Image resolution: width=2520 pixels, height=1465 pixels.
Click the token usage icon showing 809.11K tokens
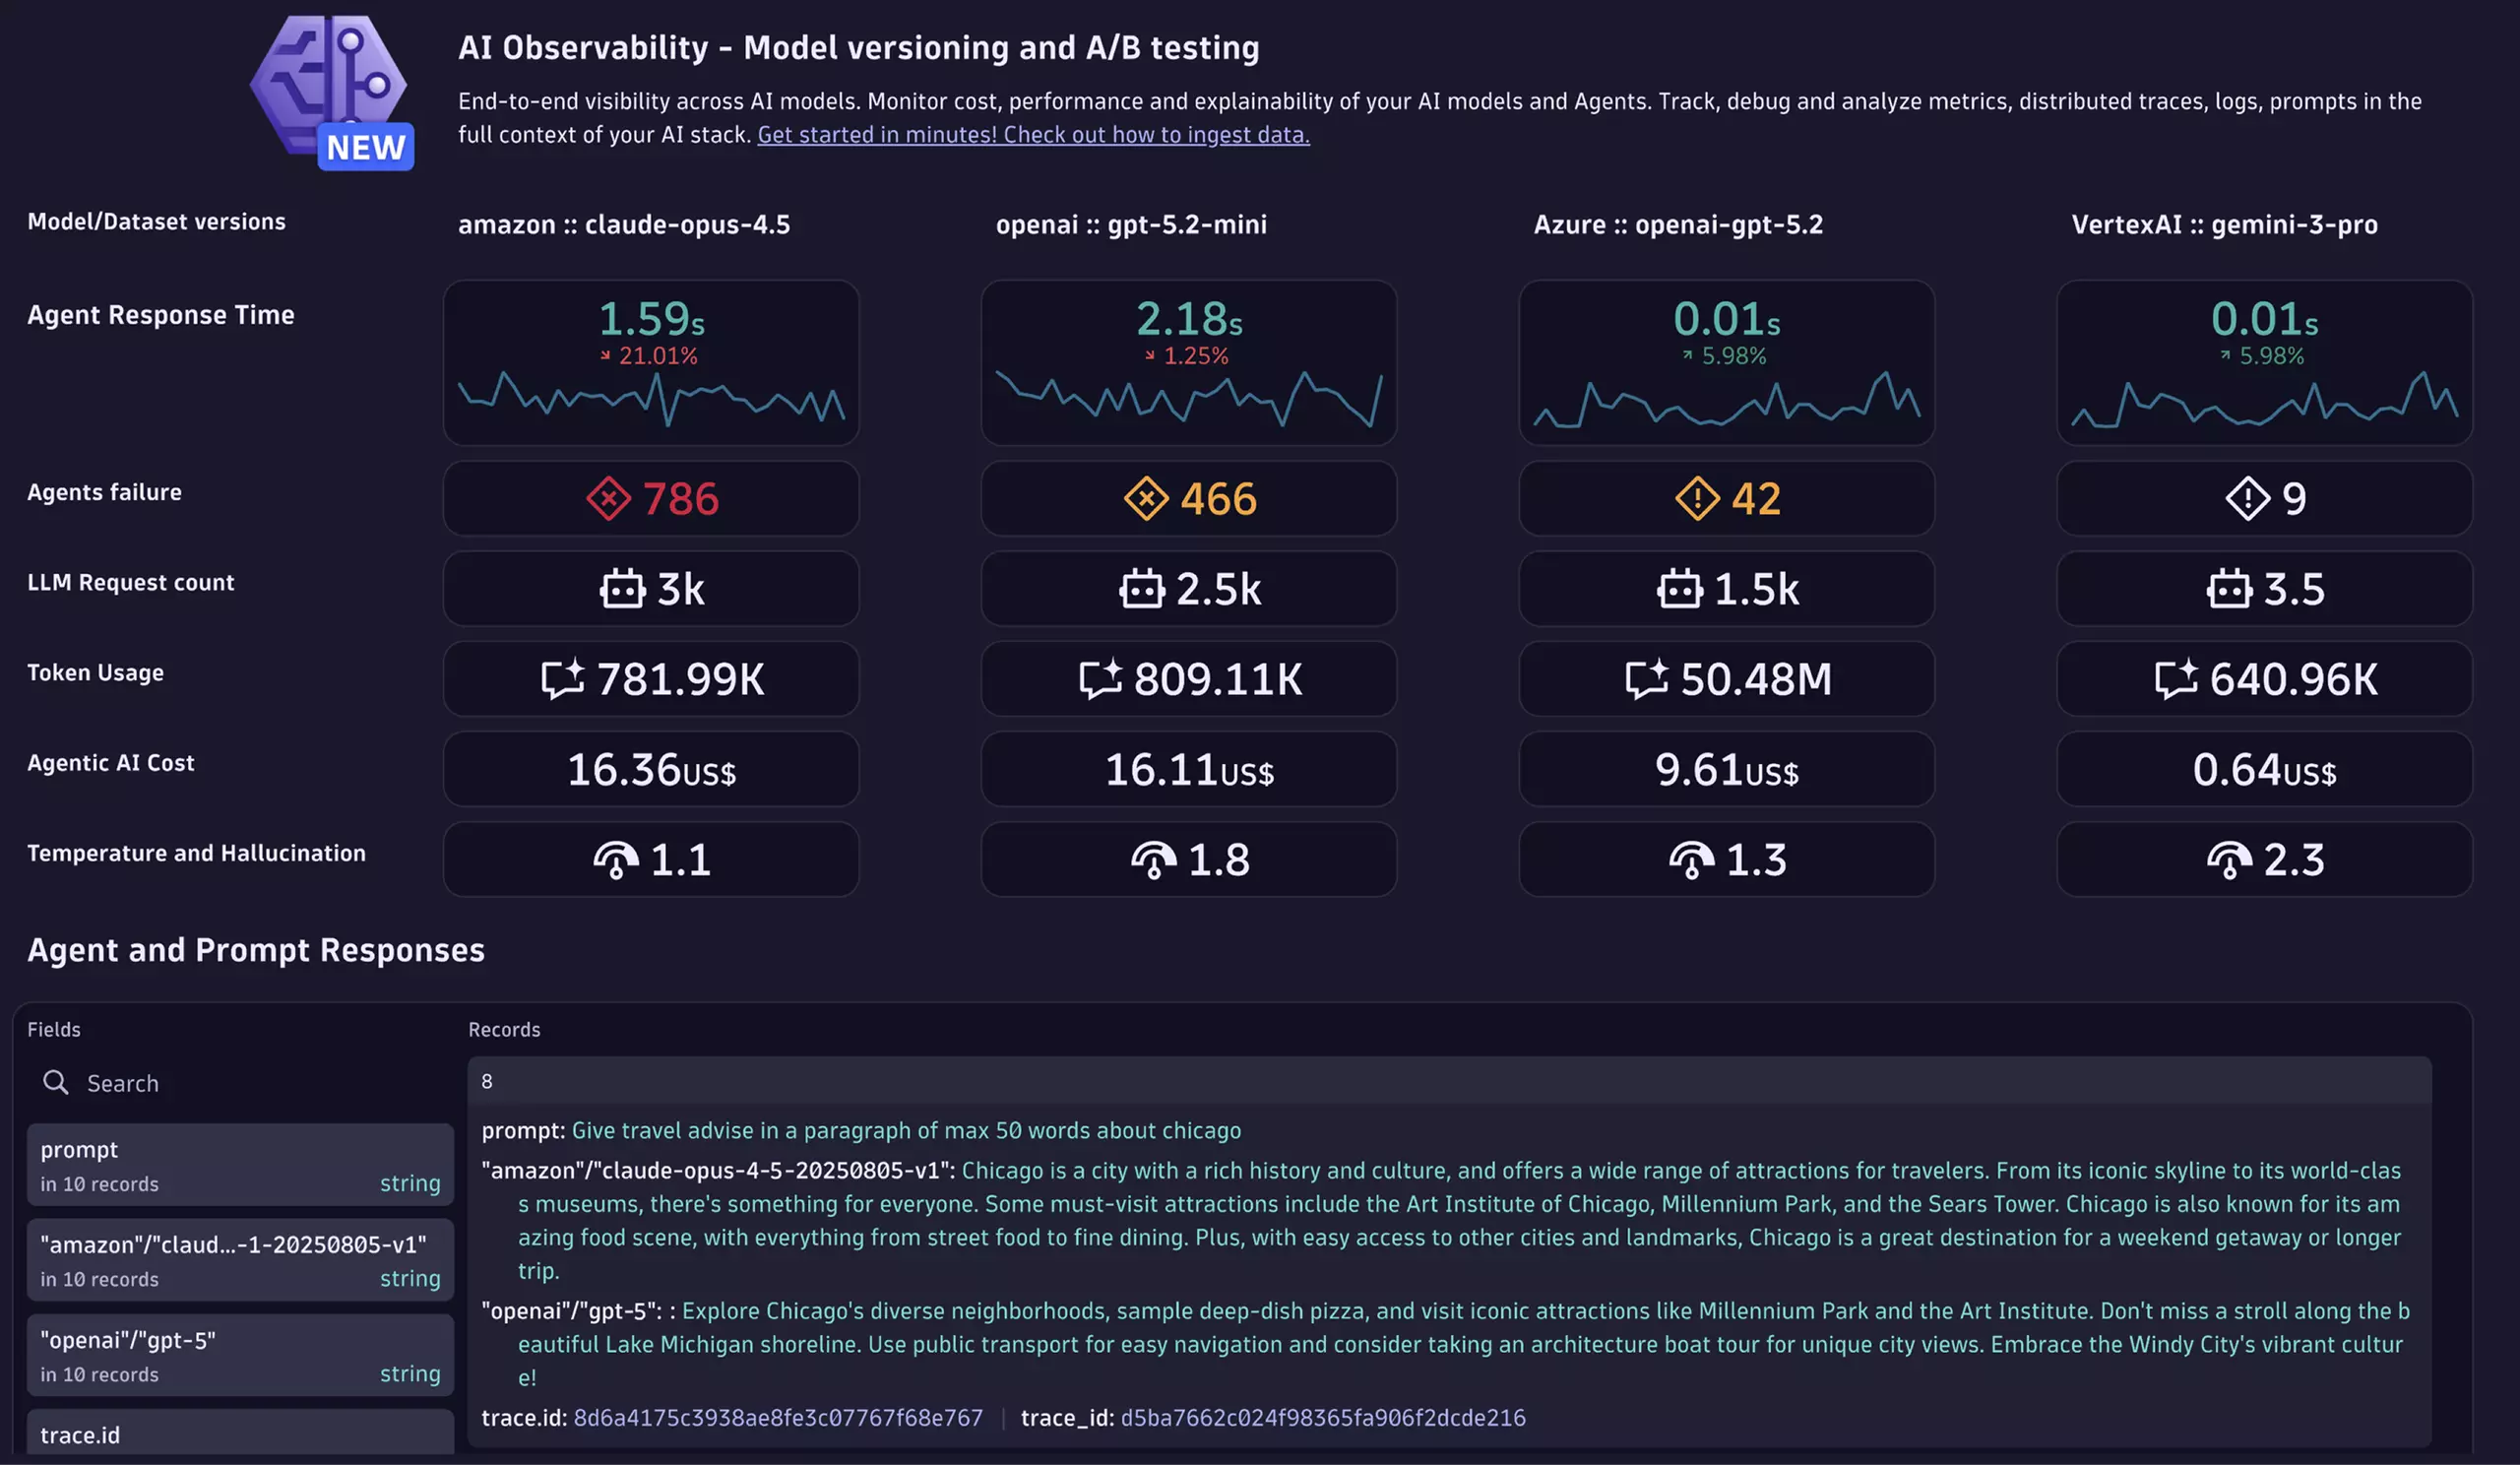(1101, 678)
